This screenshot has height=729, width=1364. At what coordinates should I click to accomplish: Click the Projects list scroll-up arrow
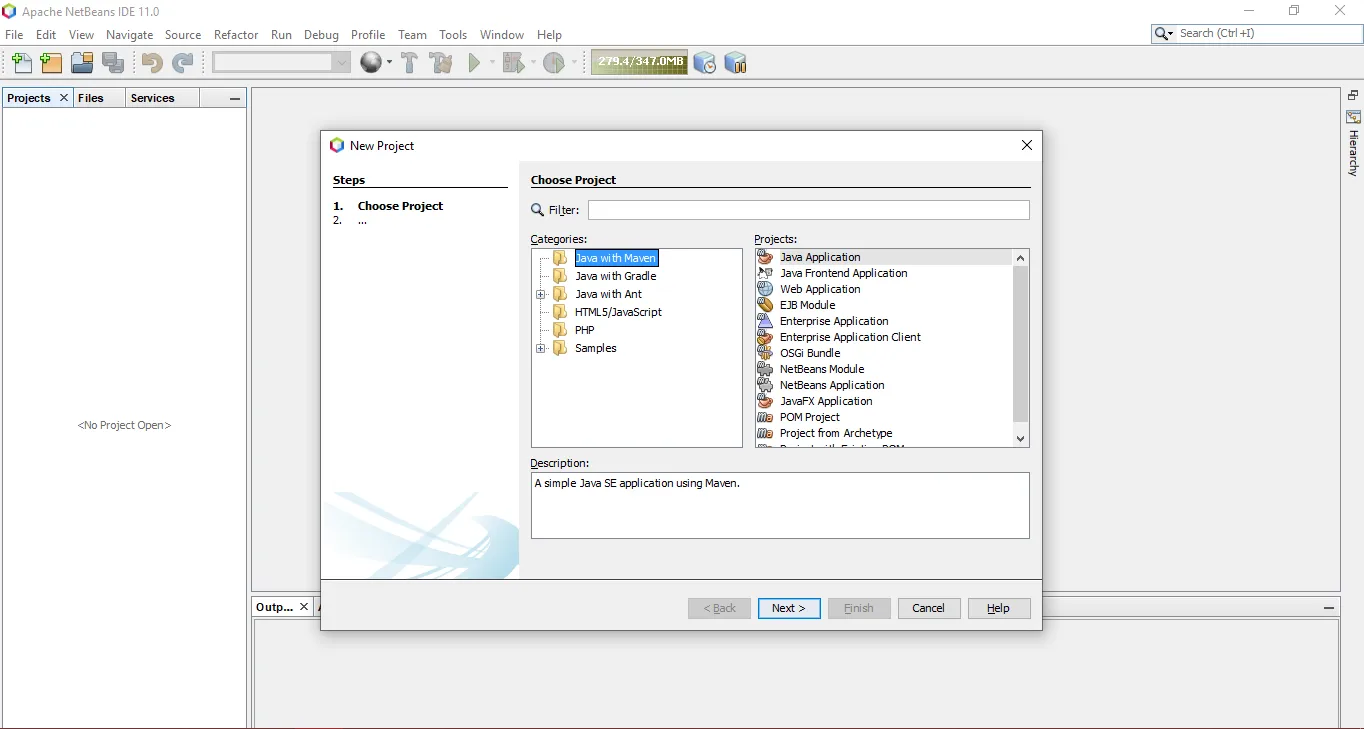pos(1020,258)
